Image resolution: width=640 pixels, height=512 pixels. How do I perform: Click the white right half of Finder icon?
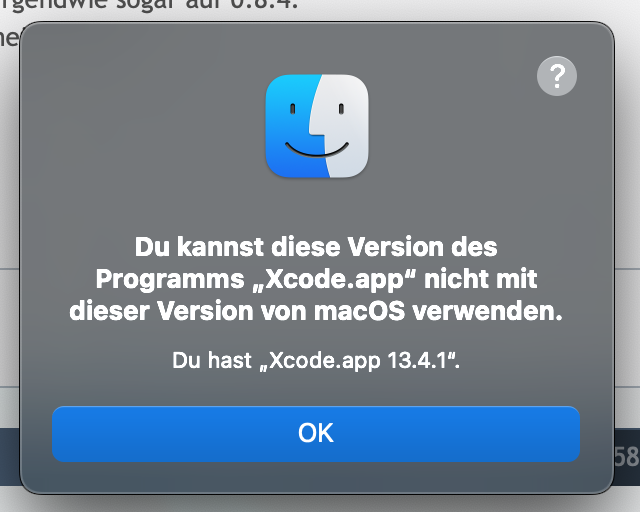(x=345, y=126)
